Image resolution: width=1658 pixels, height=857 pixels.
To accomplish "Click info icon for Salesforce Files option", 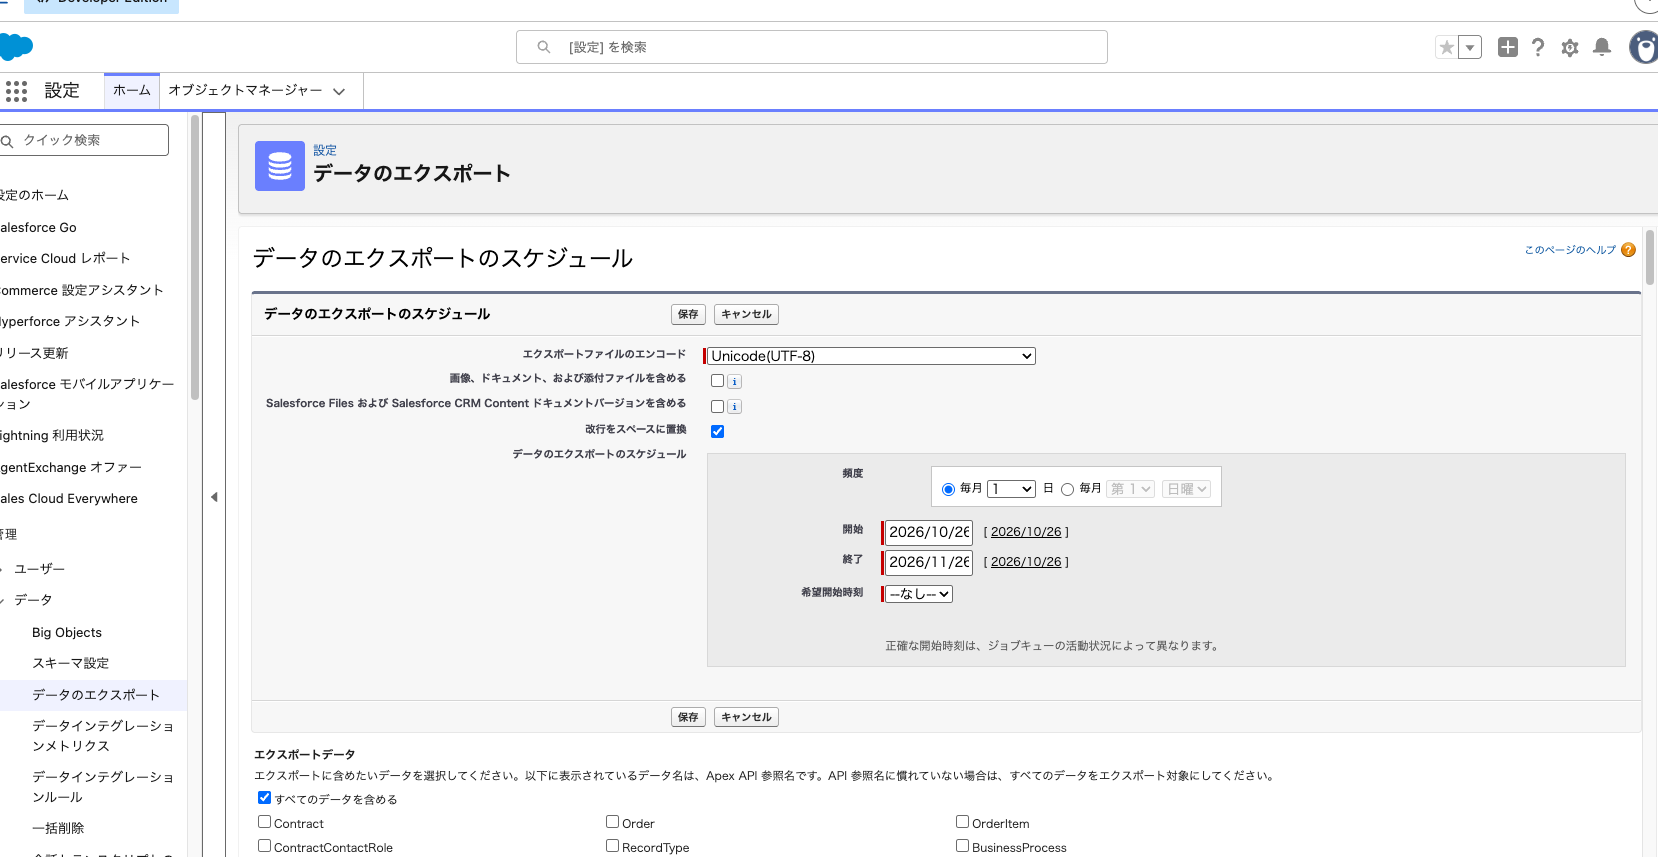I will tap(734, 407).
